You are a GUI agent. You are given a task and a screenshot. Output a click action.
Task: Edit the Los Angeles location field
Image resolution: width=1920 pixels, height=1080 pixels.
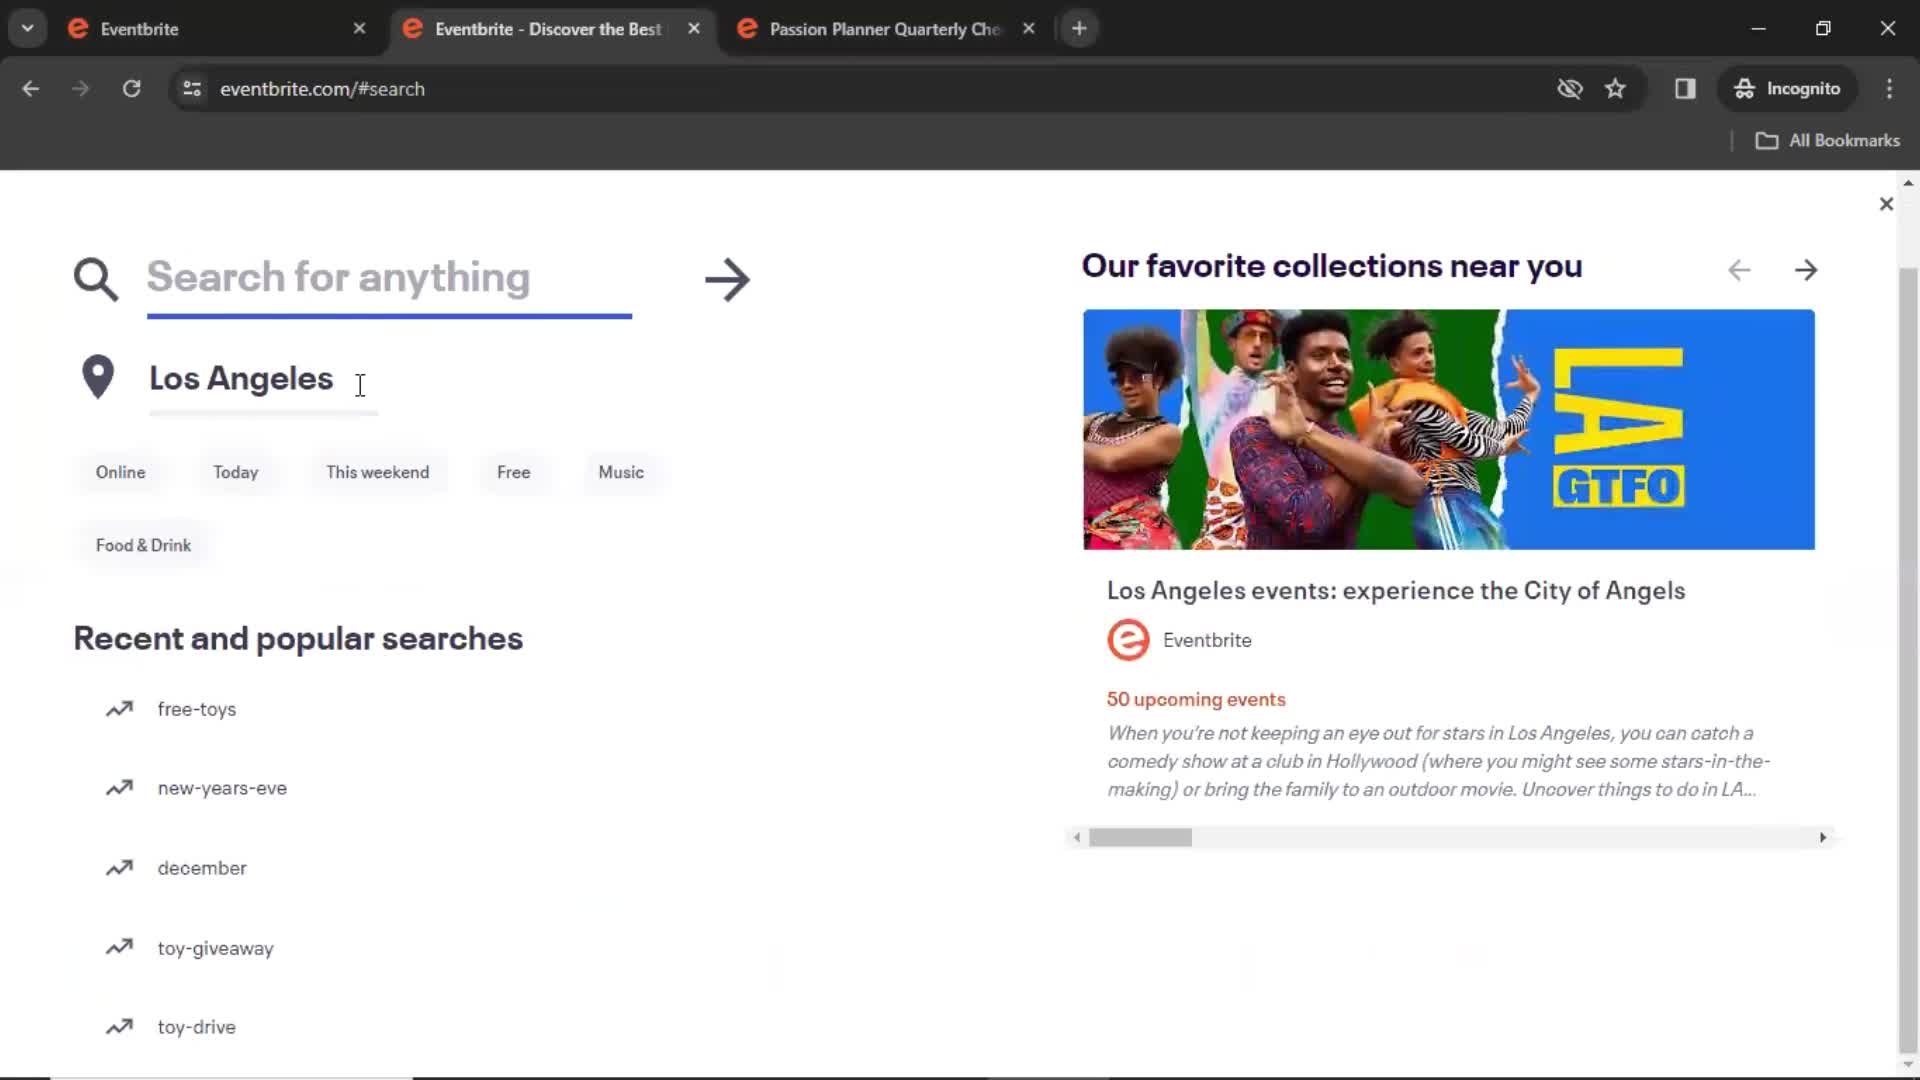[x=263, y=379]
